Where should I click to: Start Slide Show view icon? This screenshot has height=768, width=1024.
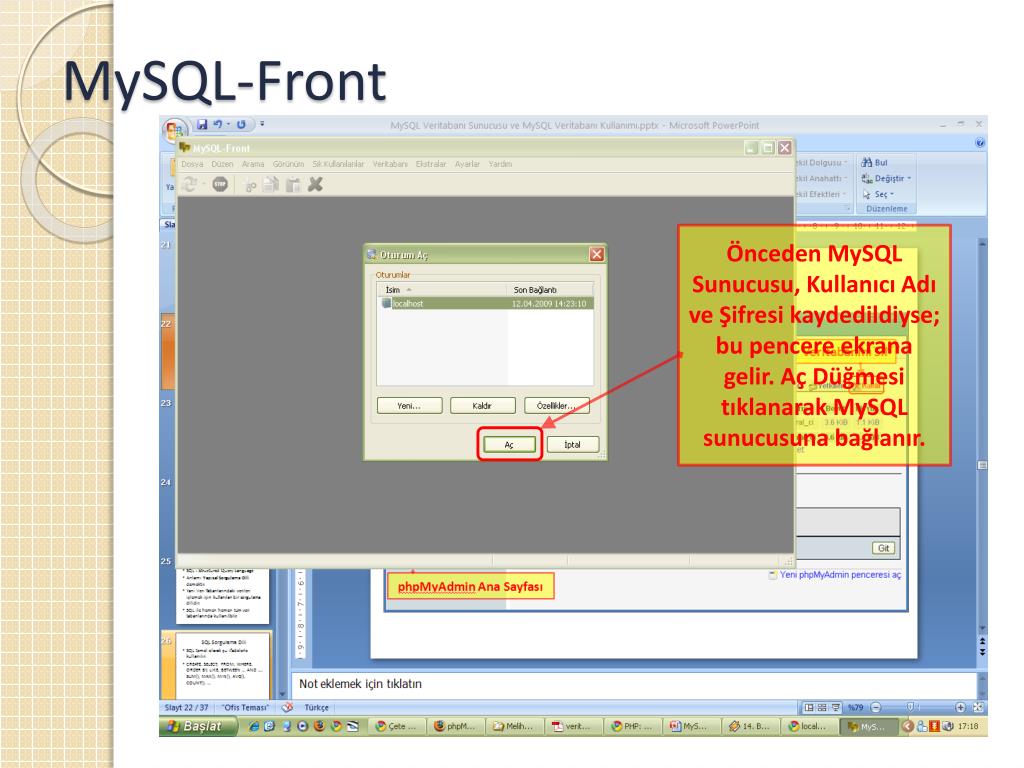(x=835, y=707)
